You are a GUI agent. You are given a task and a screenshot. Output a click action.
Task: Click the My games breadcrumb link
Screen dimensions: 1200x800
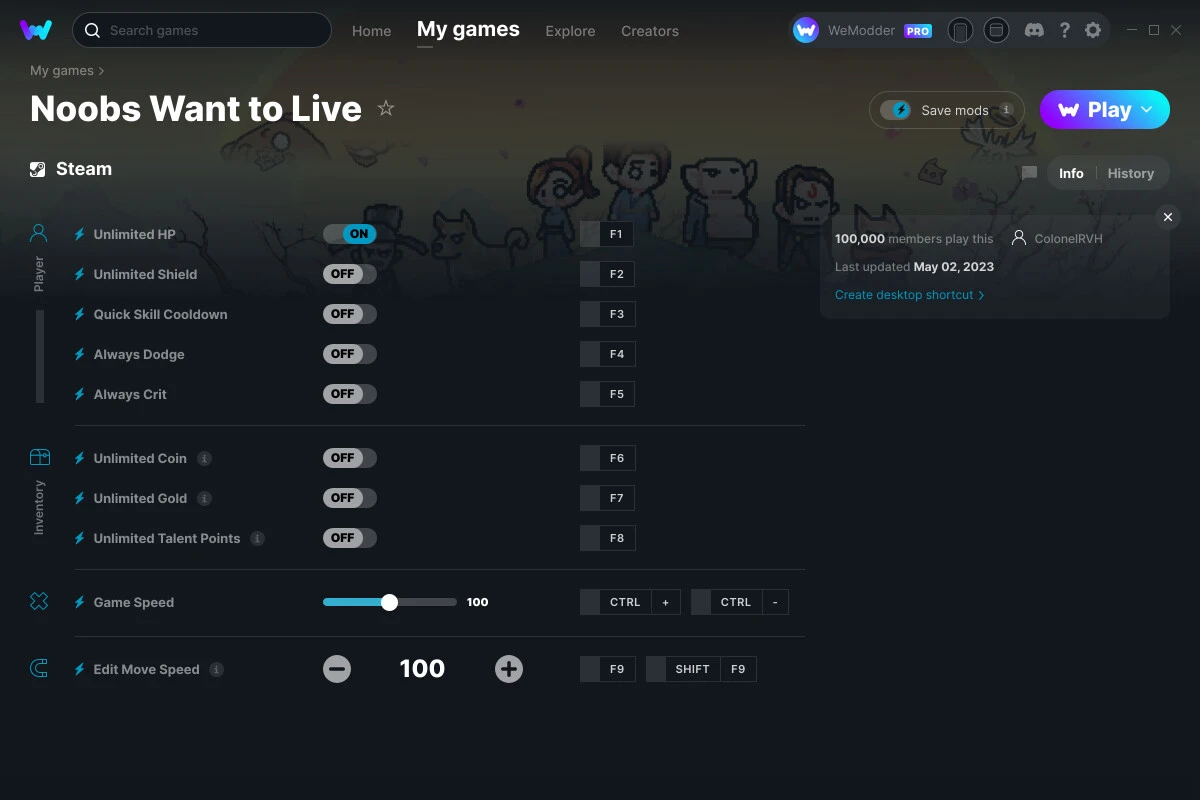click(x=62, y=71)
